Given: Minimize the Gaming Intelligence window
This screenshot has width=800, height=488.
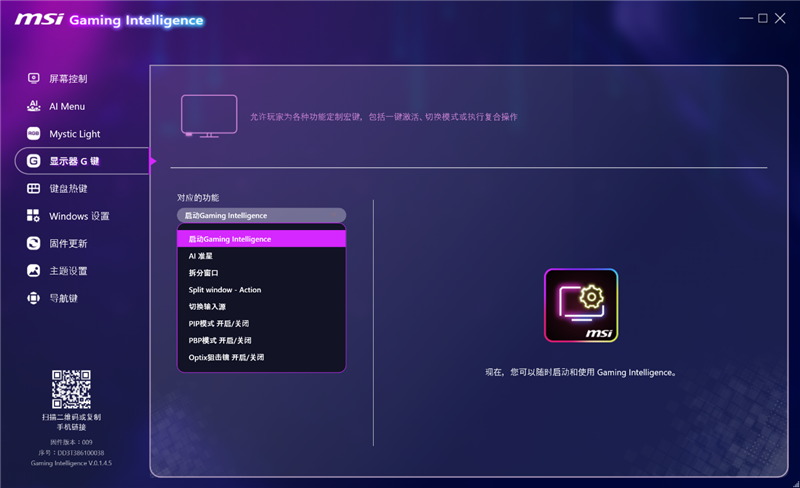Looking at the screenshot, I should pos(746,18).
